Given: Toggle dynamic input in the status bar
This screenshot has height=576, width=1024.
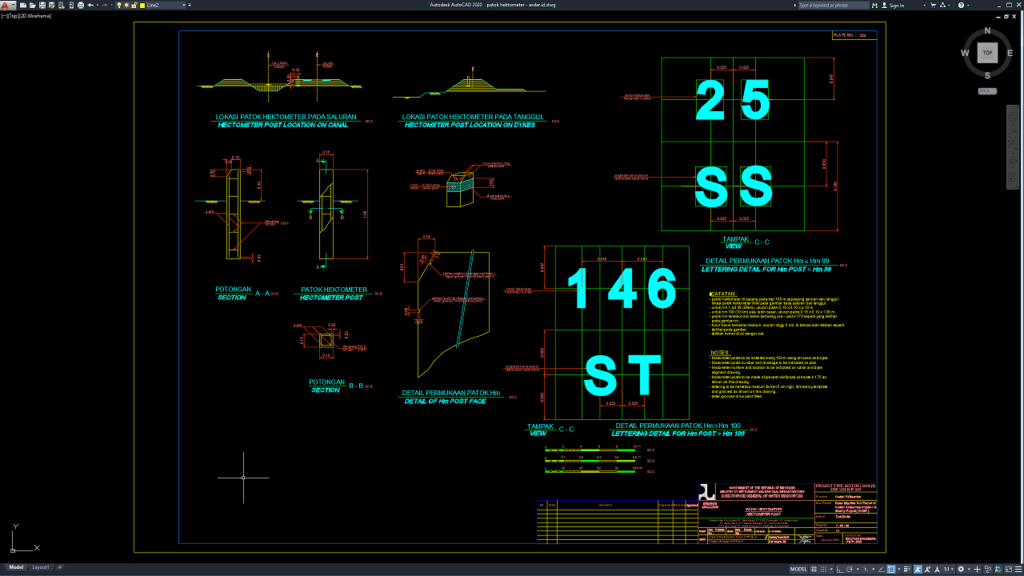Looking at the screenshot, I should tap(890, 570).
